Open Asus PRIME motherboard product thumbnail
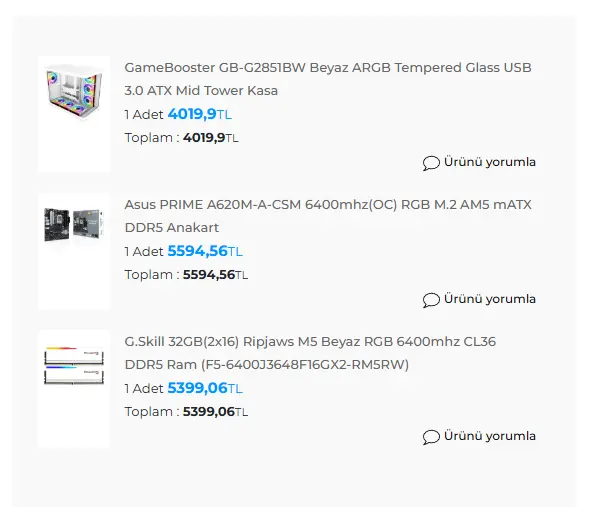The image size is (603, 507). tap(74, 252)
